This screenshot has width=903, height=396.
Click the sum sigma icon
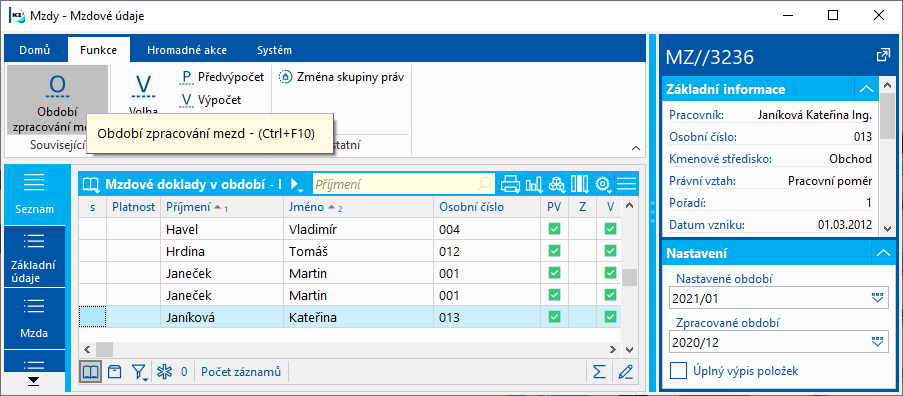pyautogui.click(x=600, y=372)
